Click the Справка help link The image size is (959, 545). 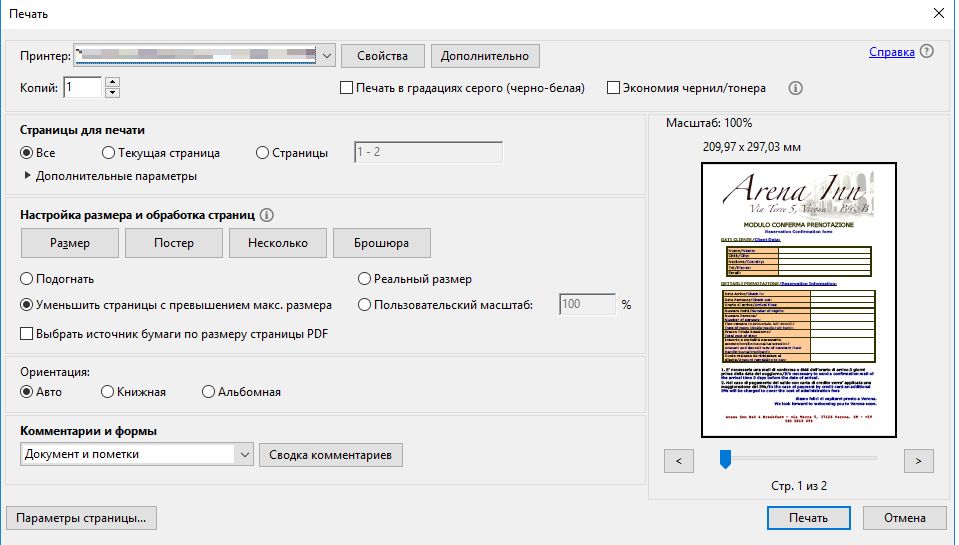(x=892, y=52)
